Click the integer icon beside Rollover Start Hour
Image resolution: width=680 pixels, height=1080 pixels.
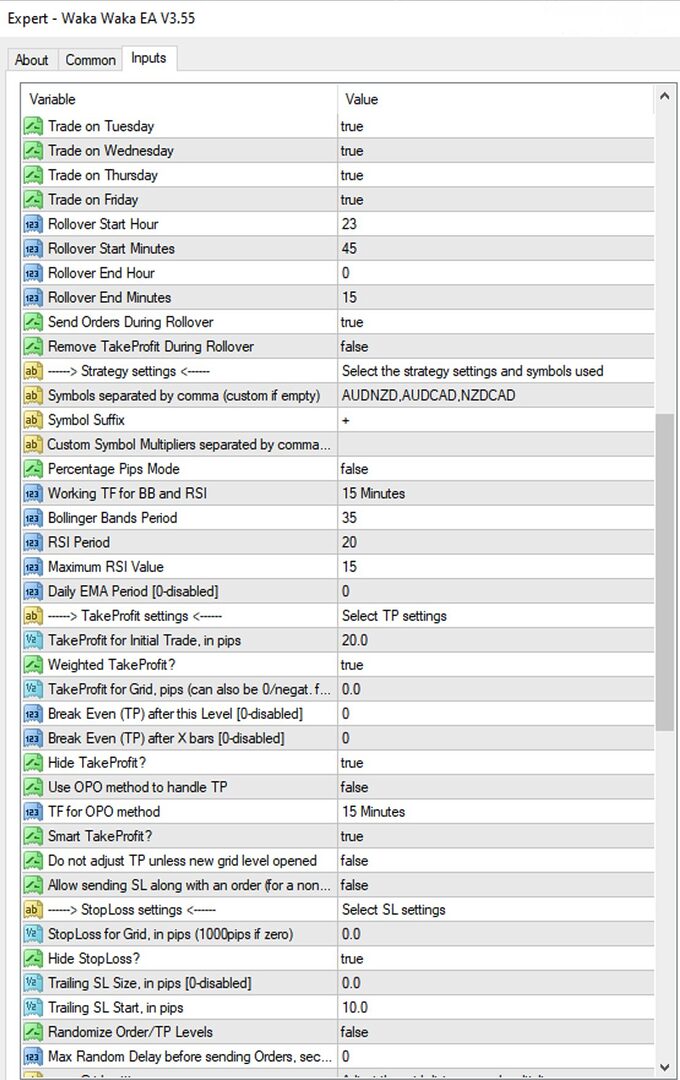(x=33, y=224)
